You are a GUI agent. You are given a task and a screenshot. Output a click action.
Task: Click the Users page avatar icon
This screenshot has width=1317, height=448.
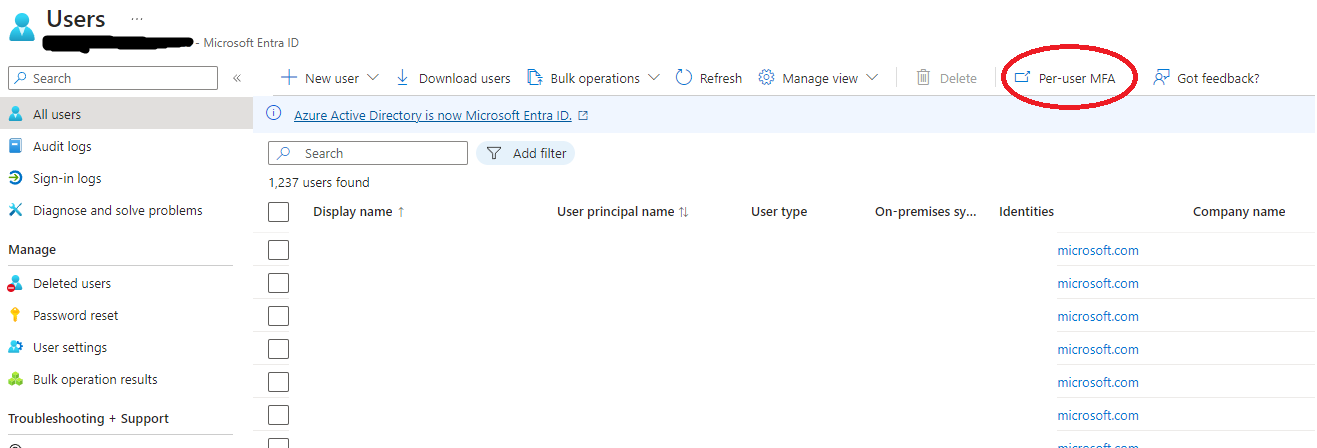point(22,25)
